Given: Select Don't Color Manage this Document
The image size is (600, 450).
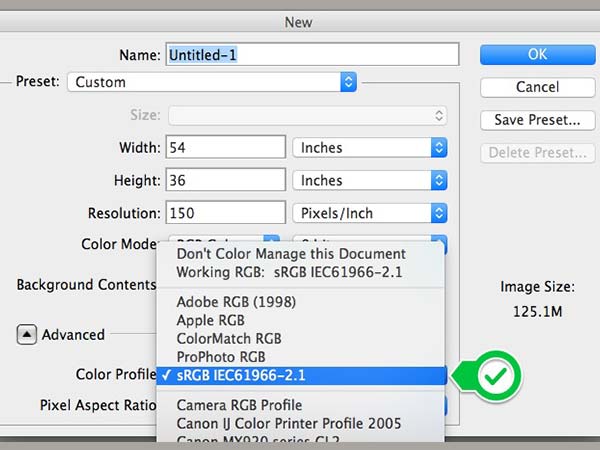Looking at the screenshot, I should [x=290, y=254].
